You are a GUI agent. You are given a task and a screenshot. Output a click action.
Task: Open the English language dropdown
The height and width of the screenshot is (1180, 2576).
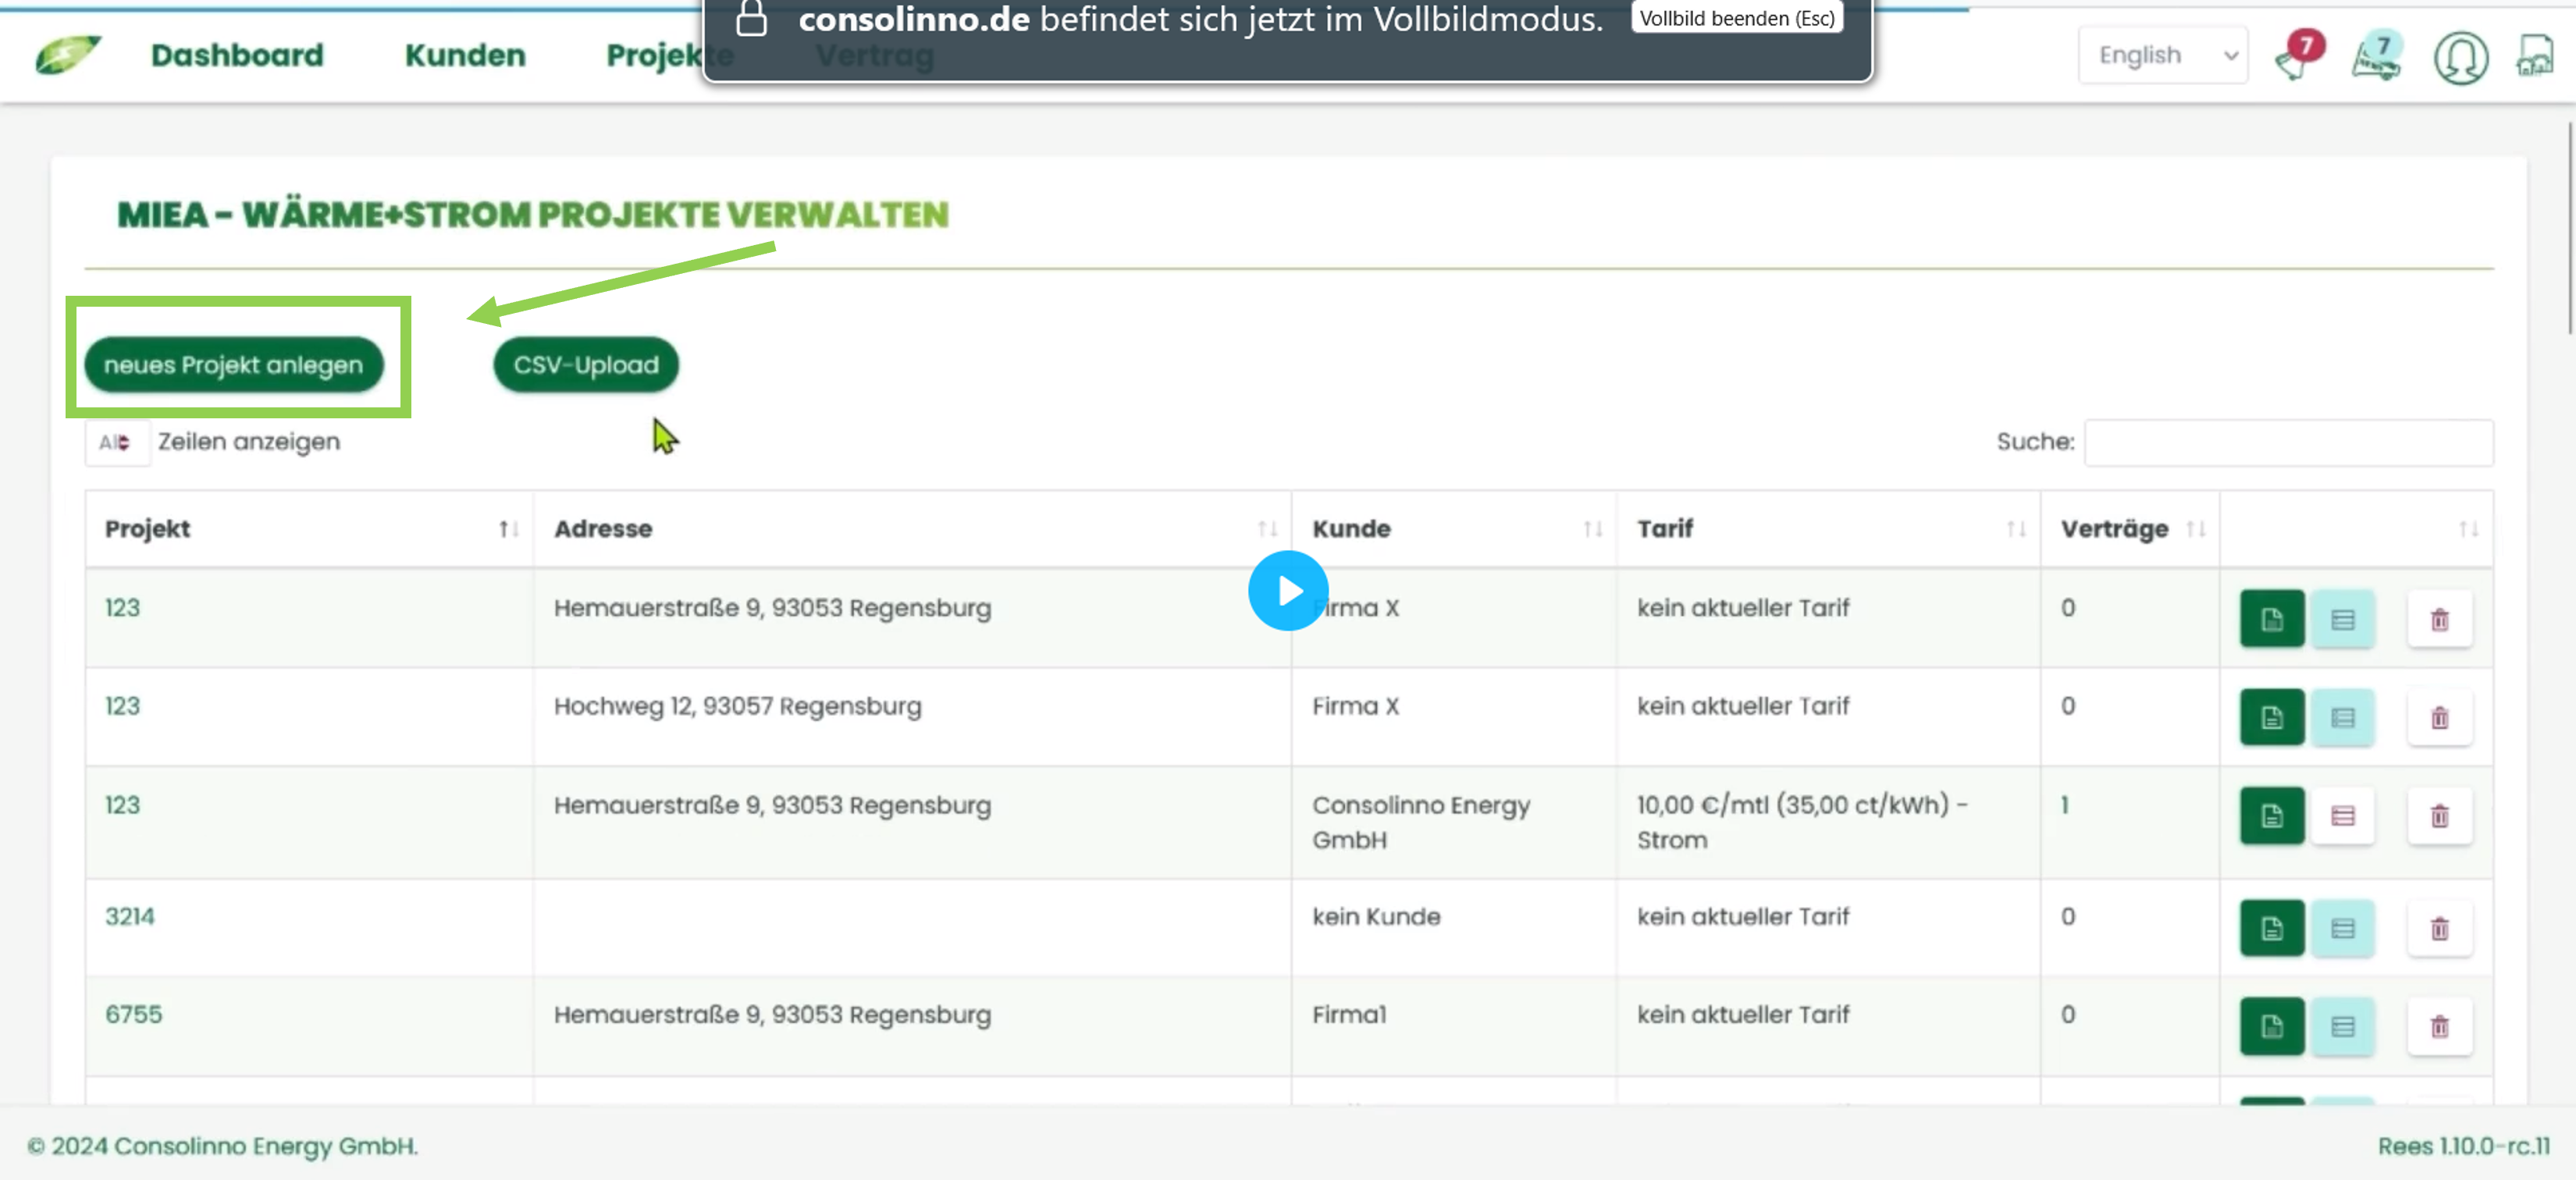[x=2163, y=55]
